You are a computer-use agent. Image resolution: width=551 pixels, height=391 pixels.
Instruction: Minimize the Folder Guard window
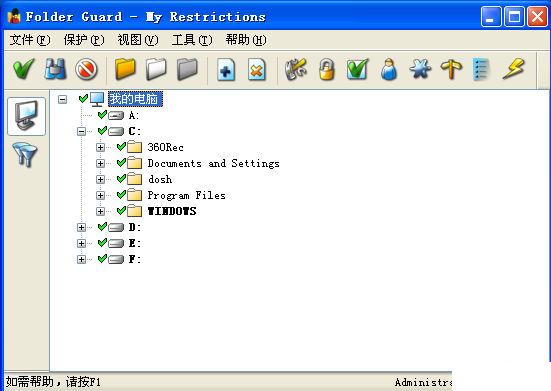pyautogui.click(x=491, y=17)
